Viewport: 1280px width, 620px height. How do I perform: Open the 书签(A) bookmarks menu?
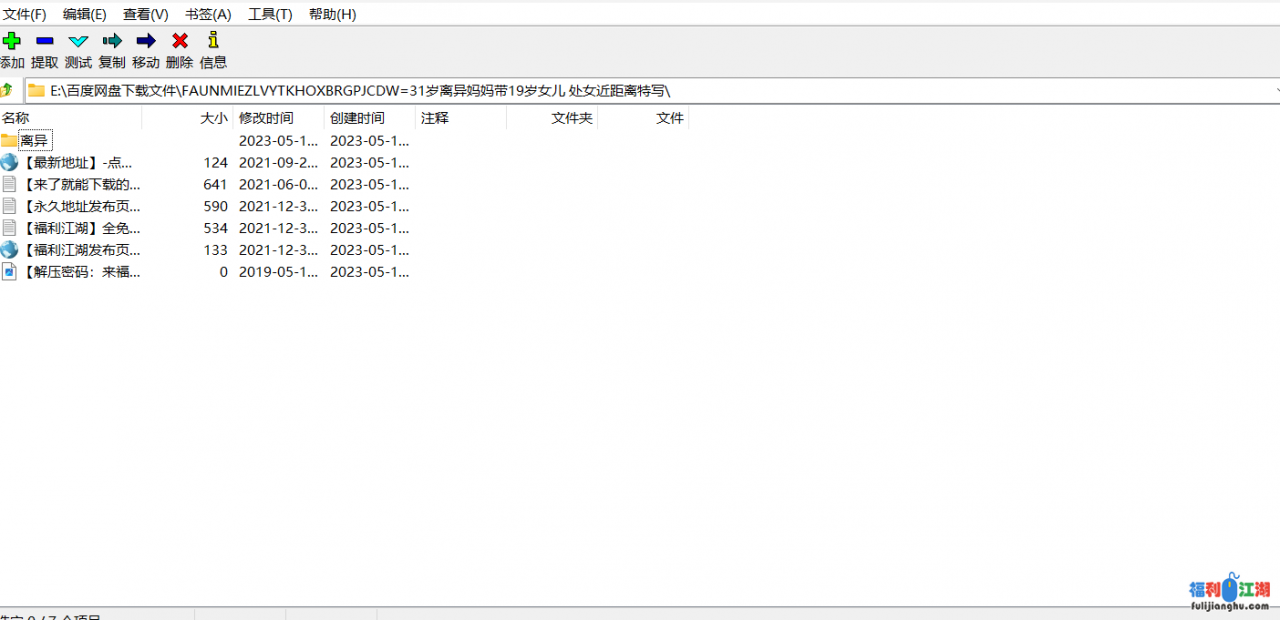(x=208, y=14)
